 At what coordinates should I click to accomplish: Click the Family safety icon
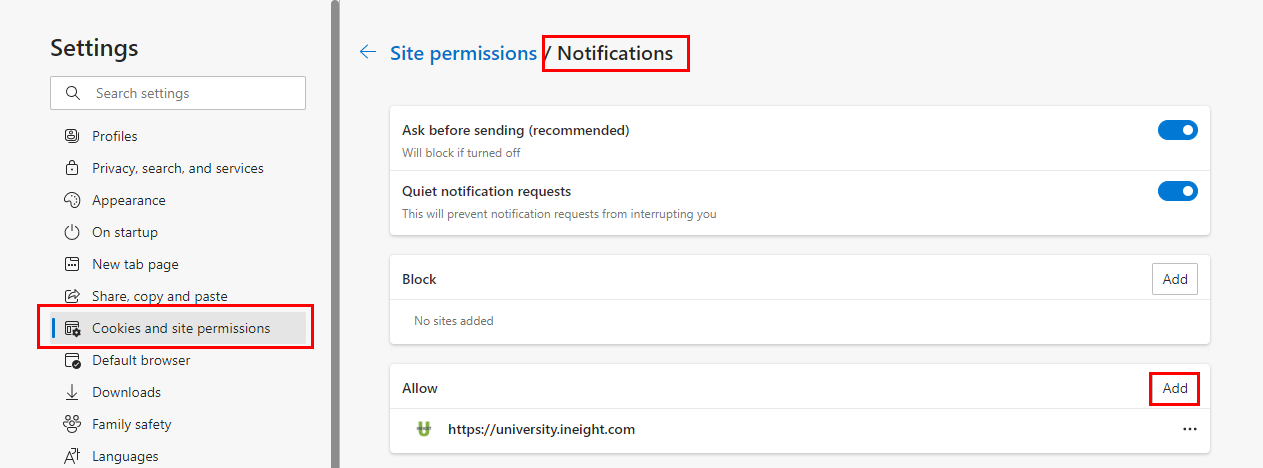pyautogui.click(x=72, y=424)
